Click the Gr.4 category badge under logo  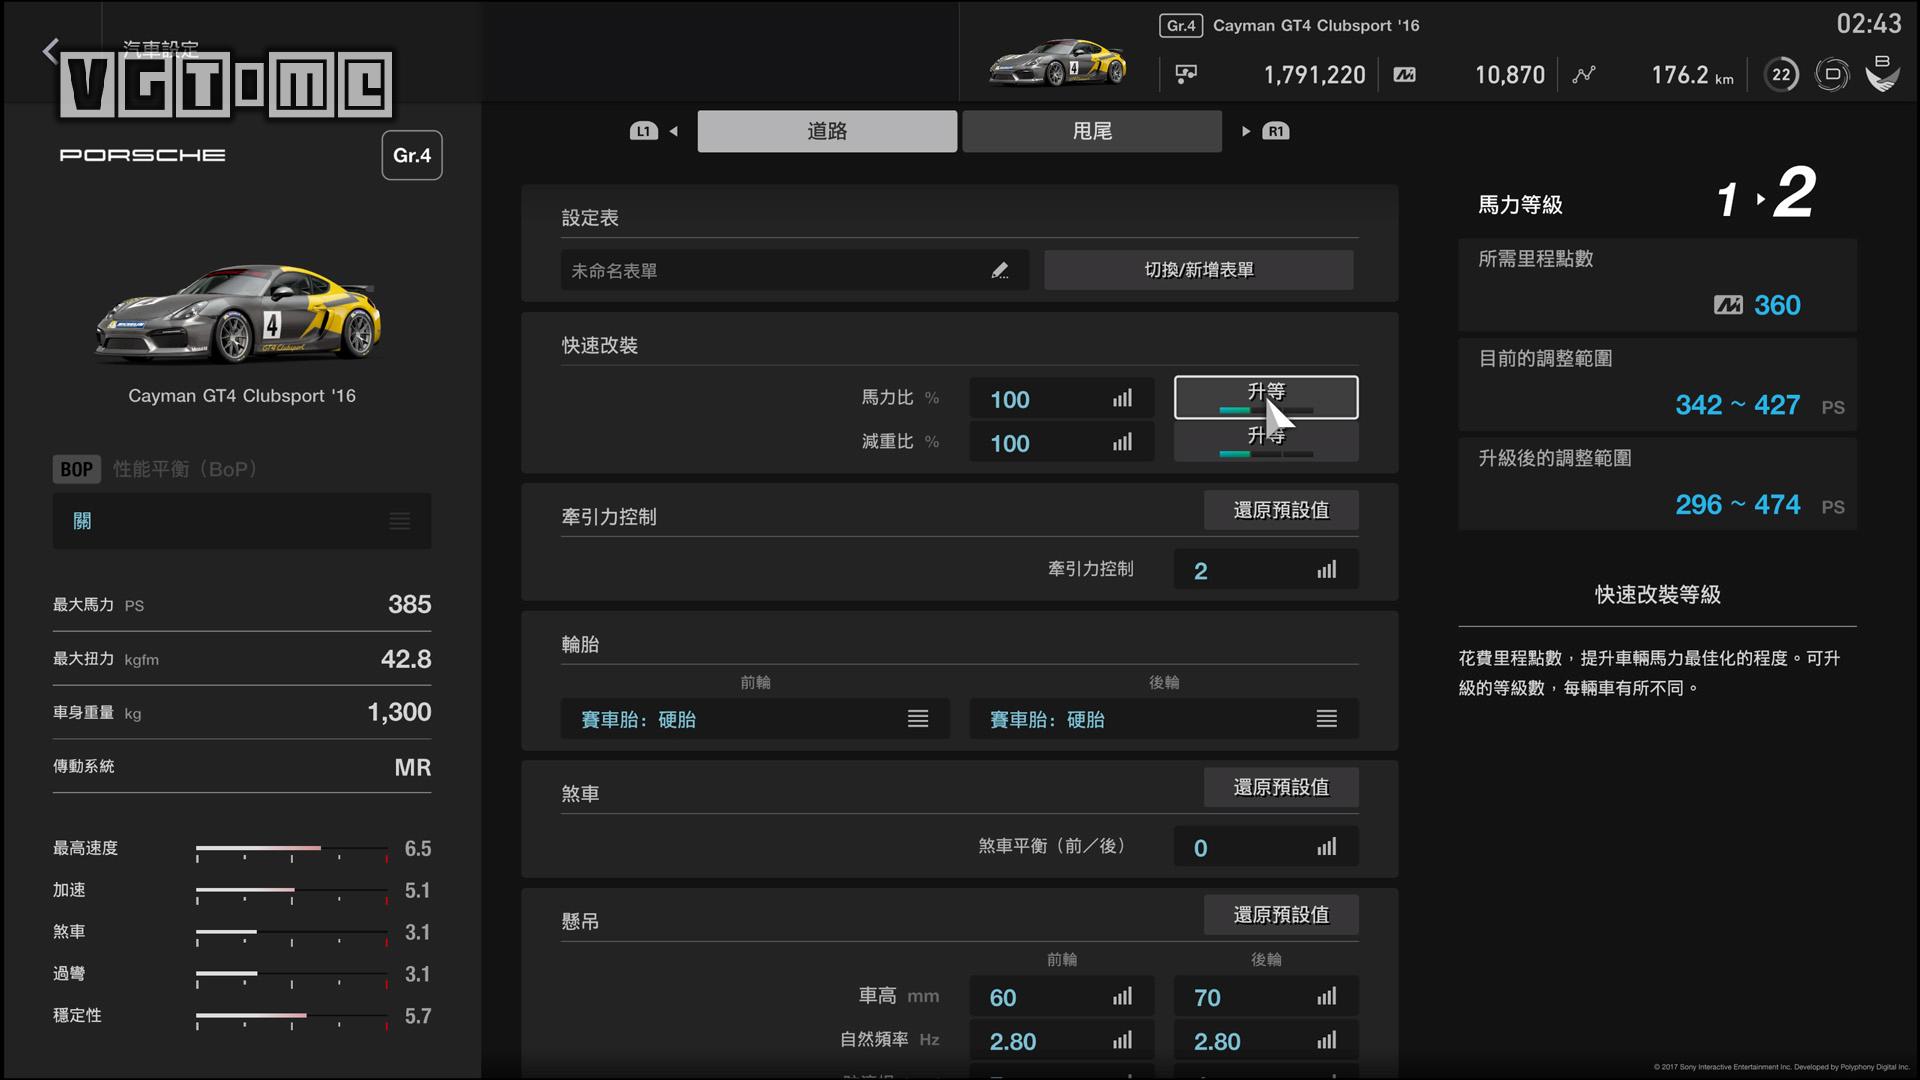click(x=412, y=155)
